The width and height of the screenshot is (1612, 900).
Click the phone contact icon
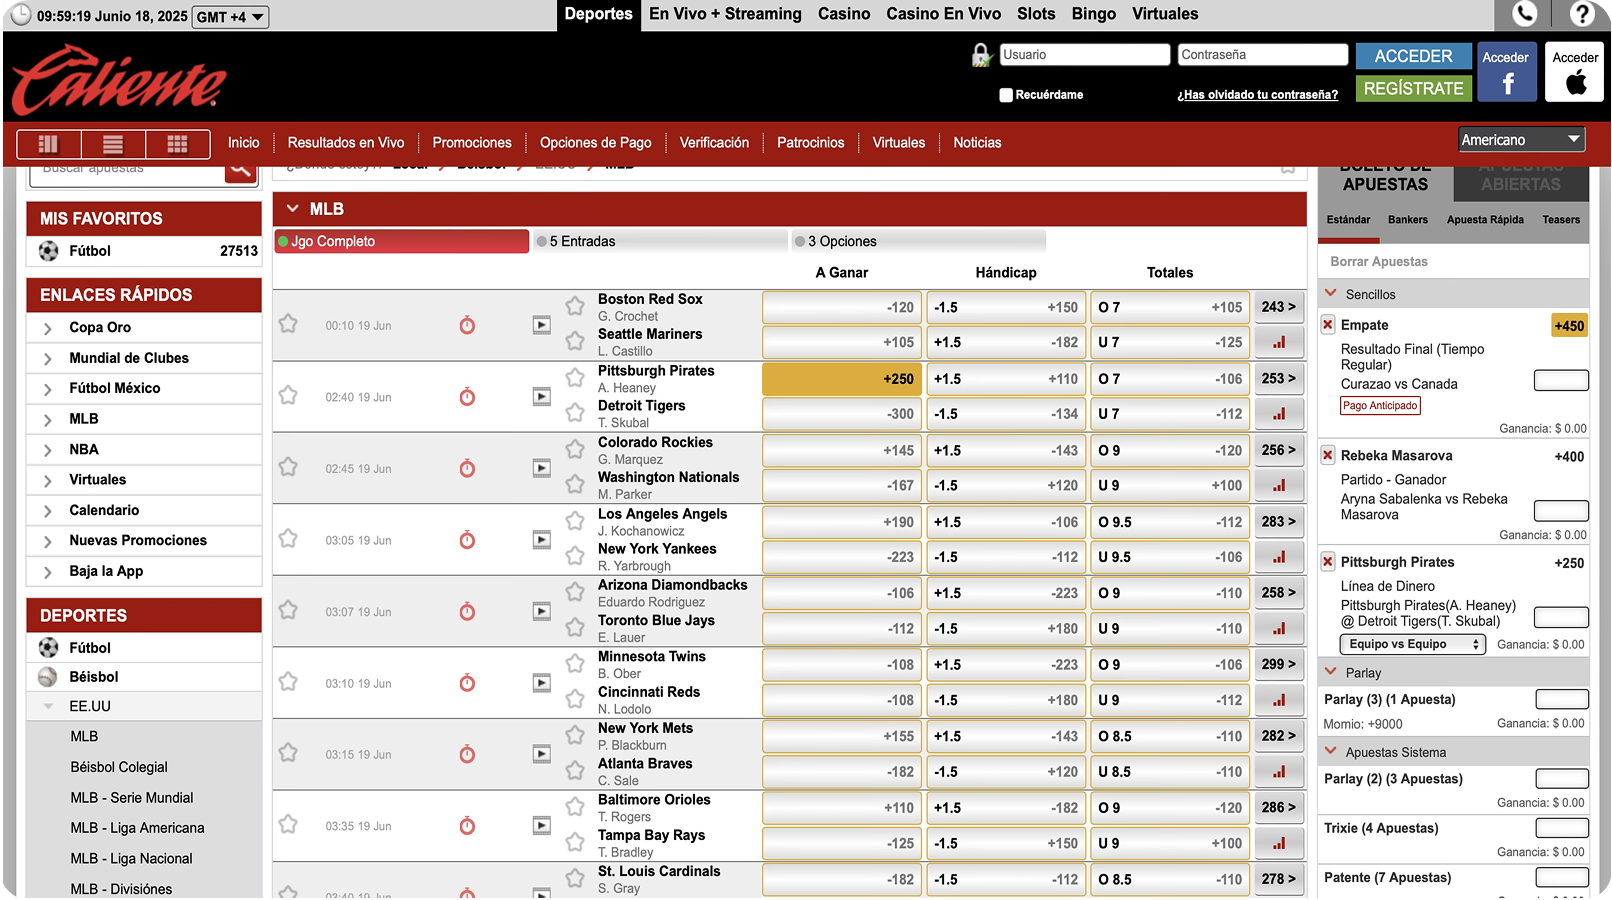point(1524,14)
